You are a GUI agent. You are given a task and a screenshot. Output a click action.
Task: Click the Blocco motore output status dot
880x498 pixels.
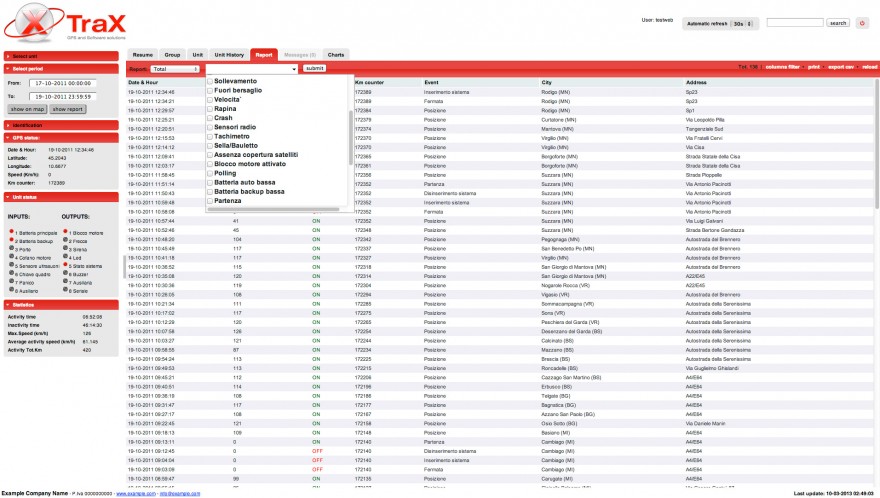65,231
